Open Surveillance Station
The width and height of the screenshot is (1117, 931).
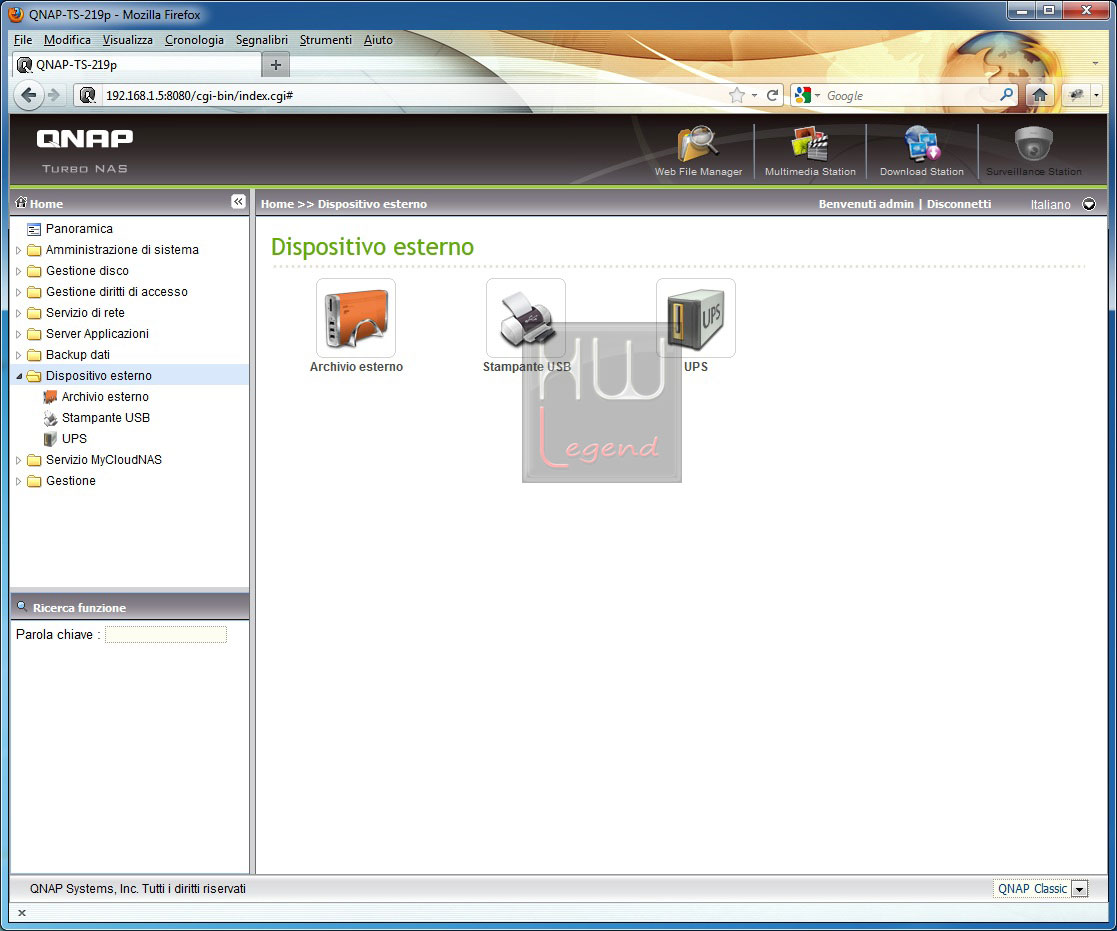pos(1034,152)
